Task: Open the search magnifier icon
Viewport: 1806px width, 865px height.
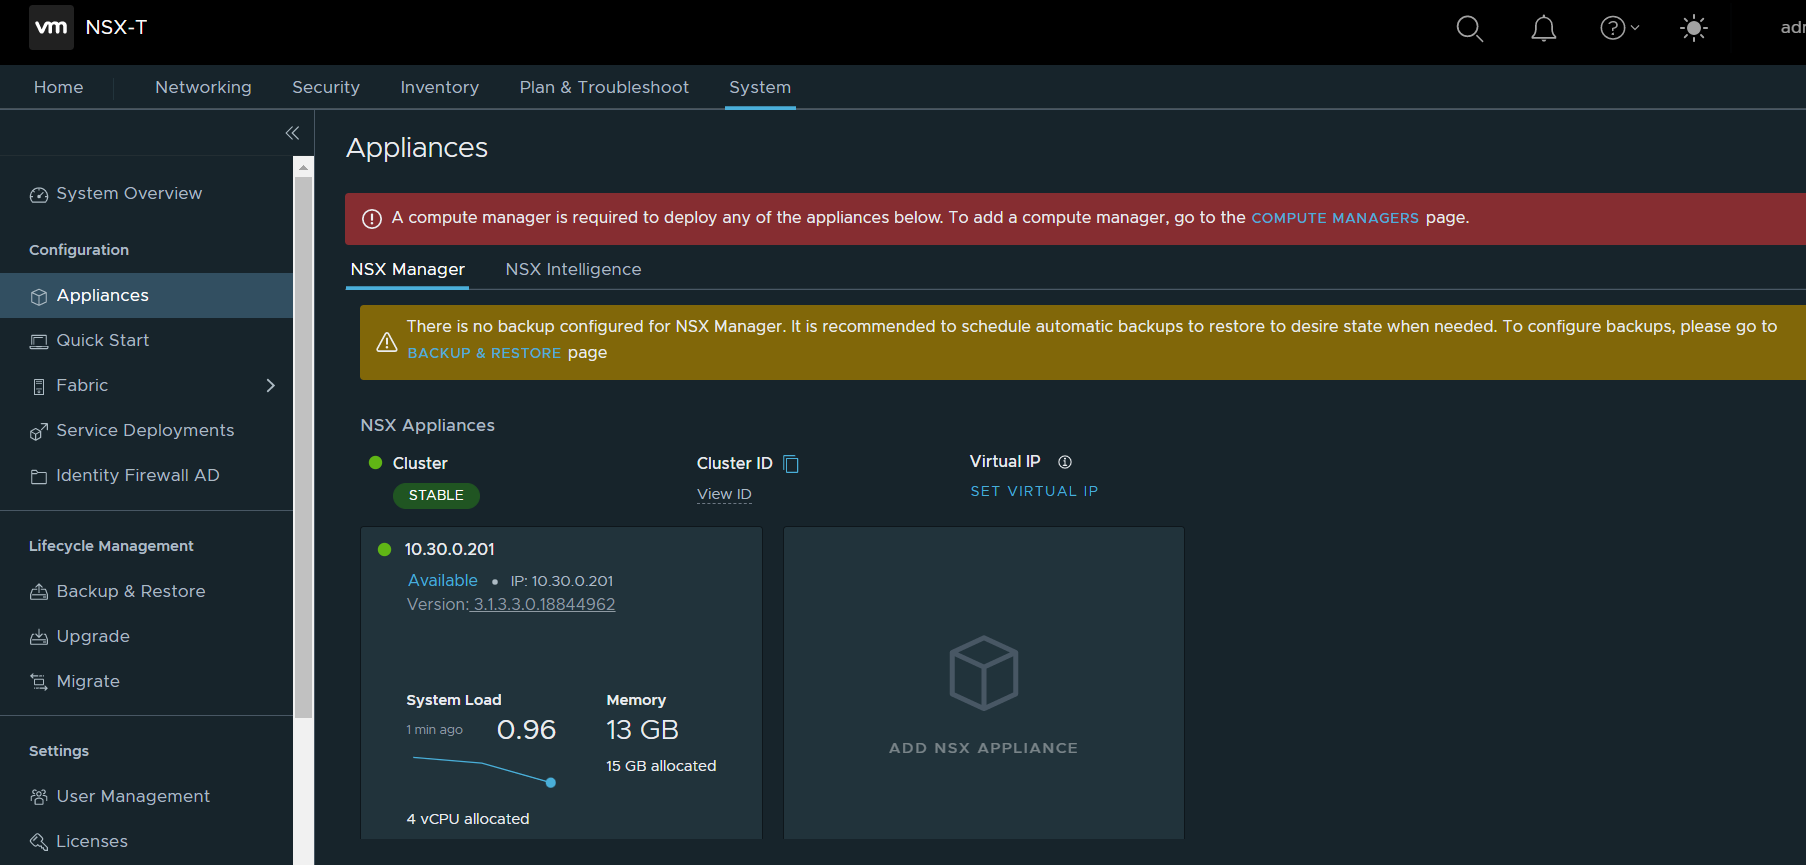Action: [x=1469, y=28]
